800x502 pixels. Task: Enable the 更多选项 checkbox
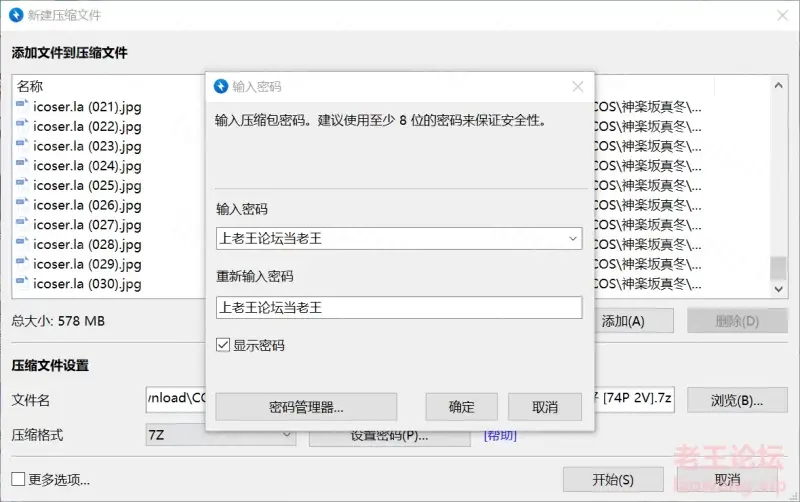(18, 479)
